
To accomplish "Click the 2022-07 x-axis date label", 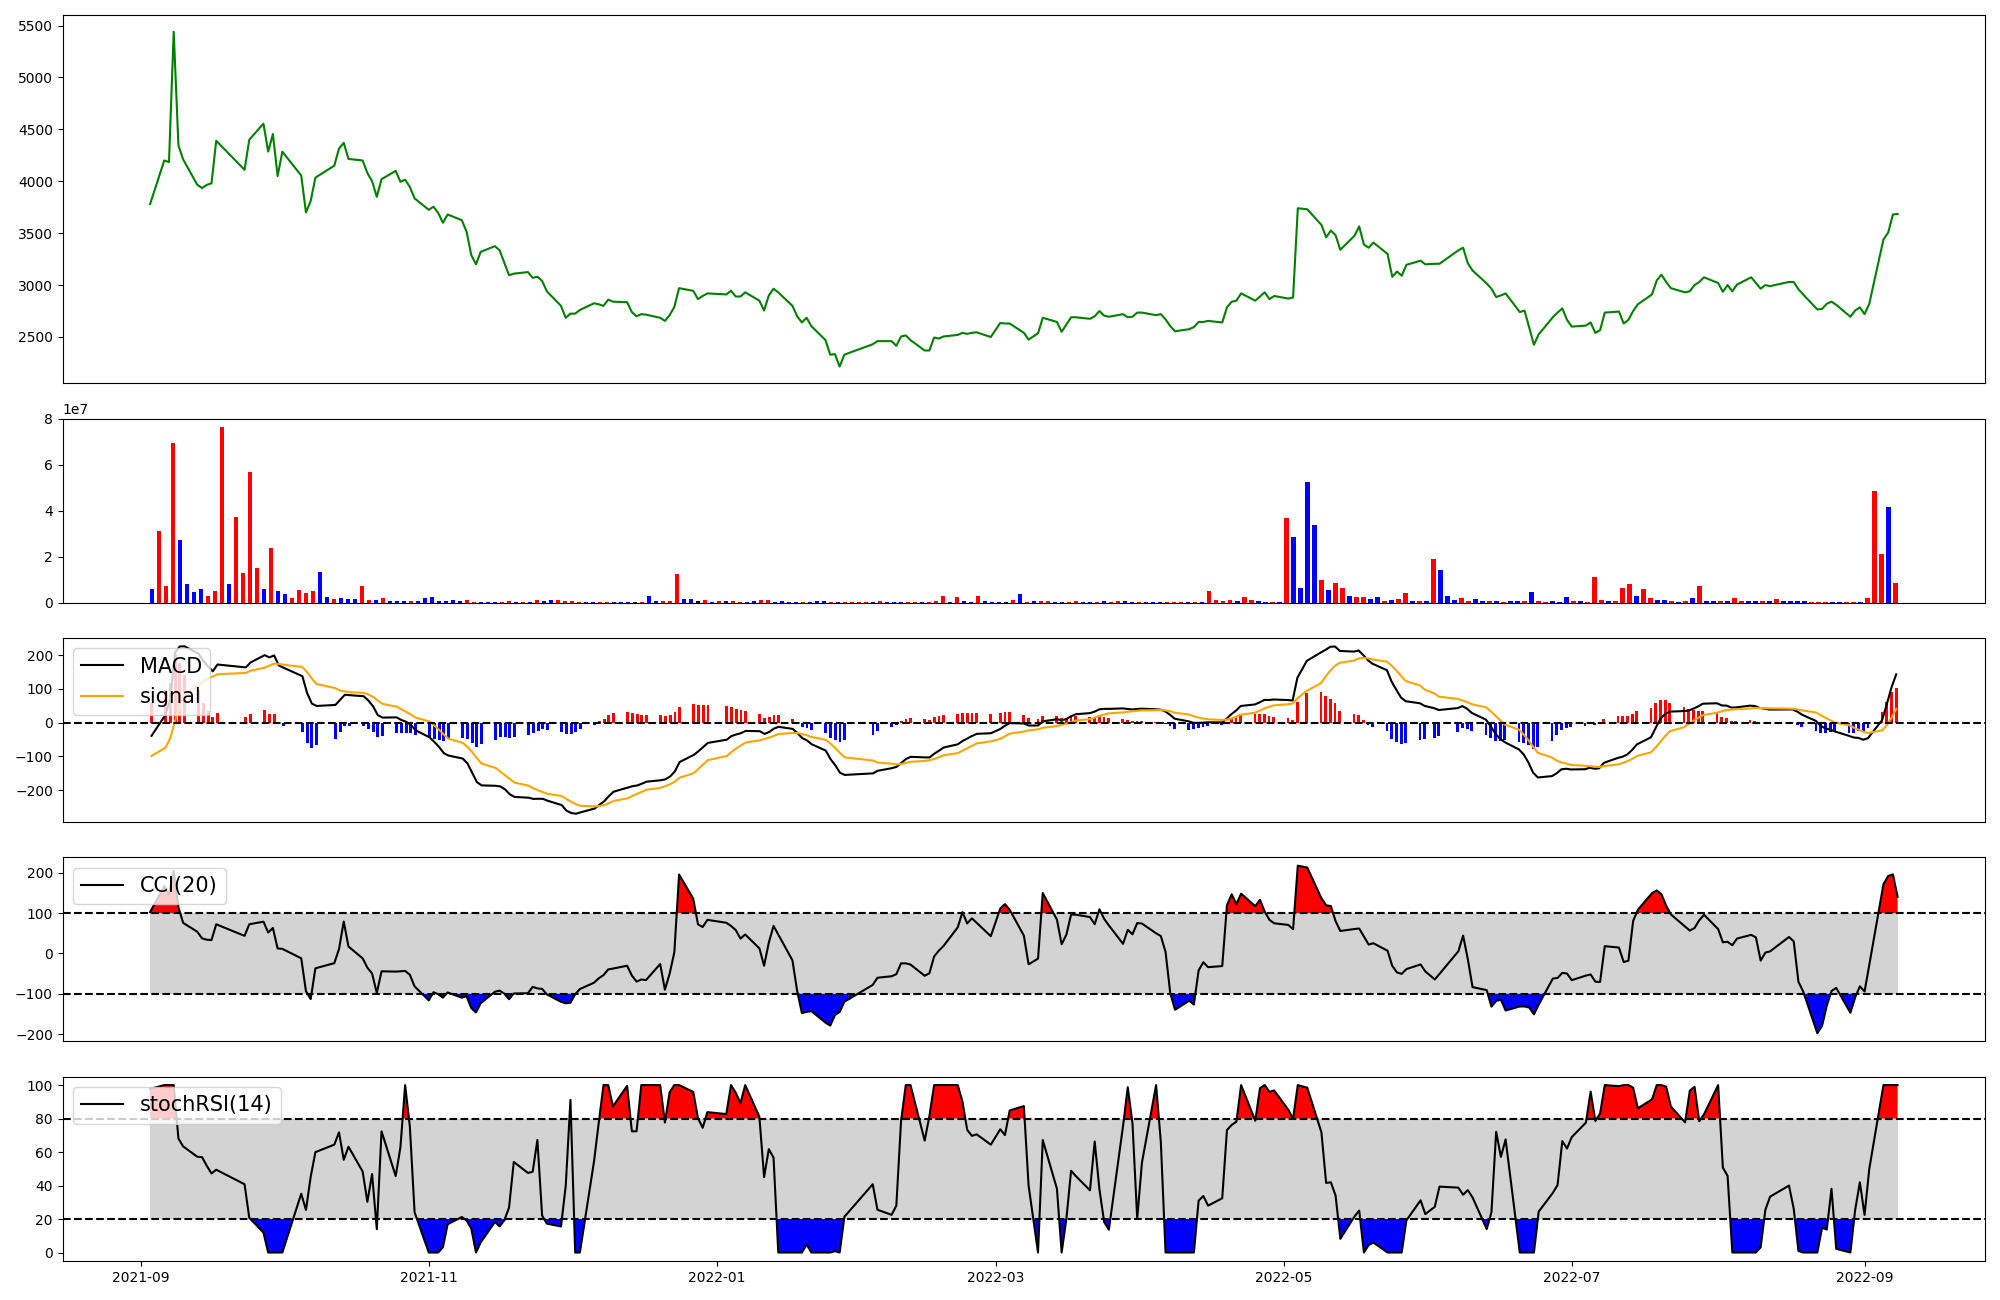I will (x=1572, y=1277).
